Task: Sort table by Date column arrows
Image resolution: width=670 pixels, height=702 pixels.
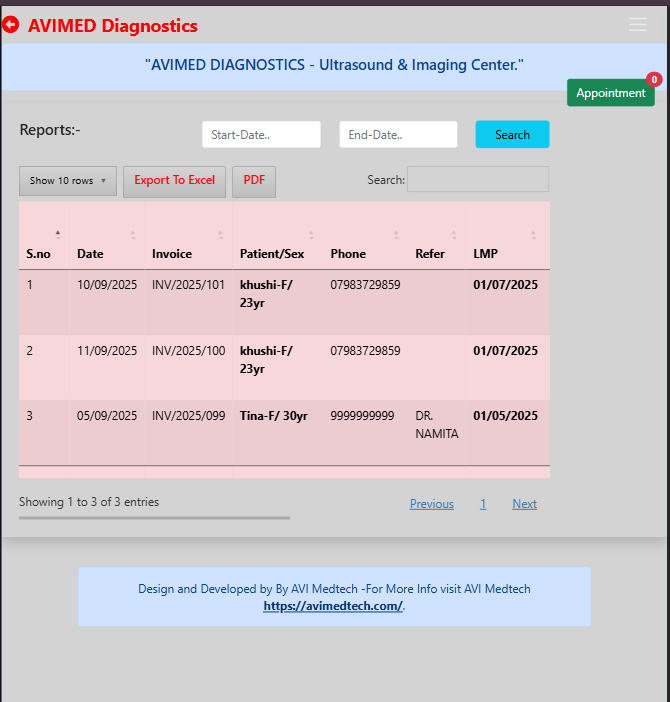Action: 132,235
